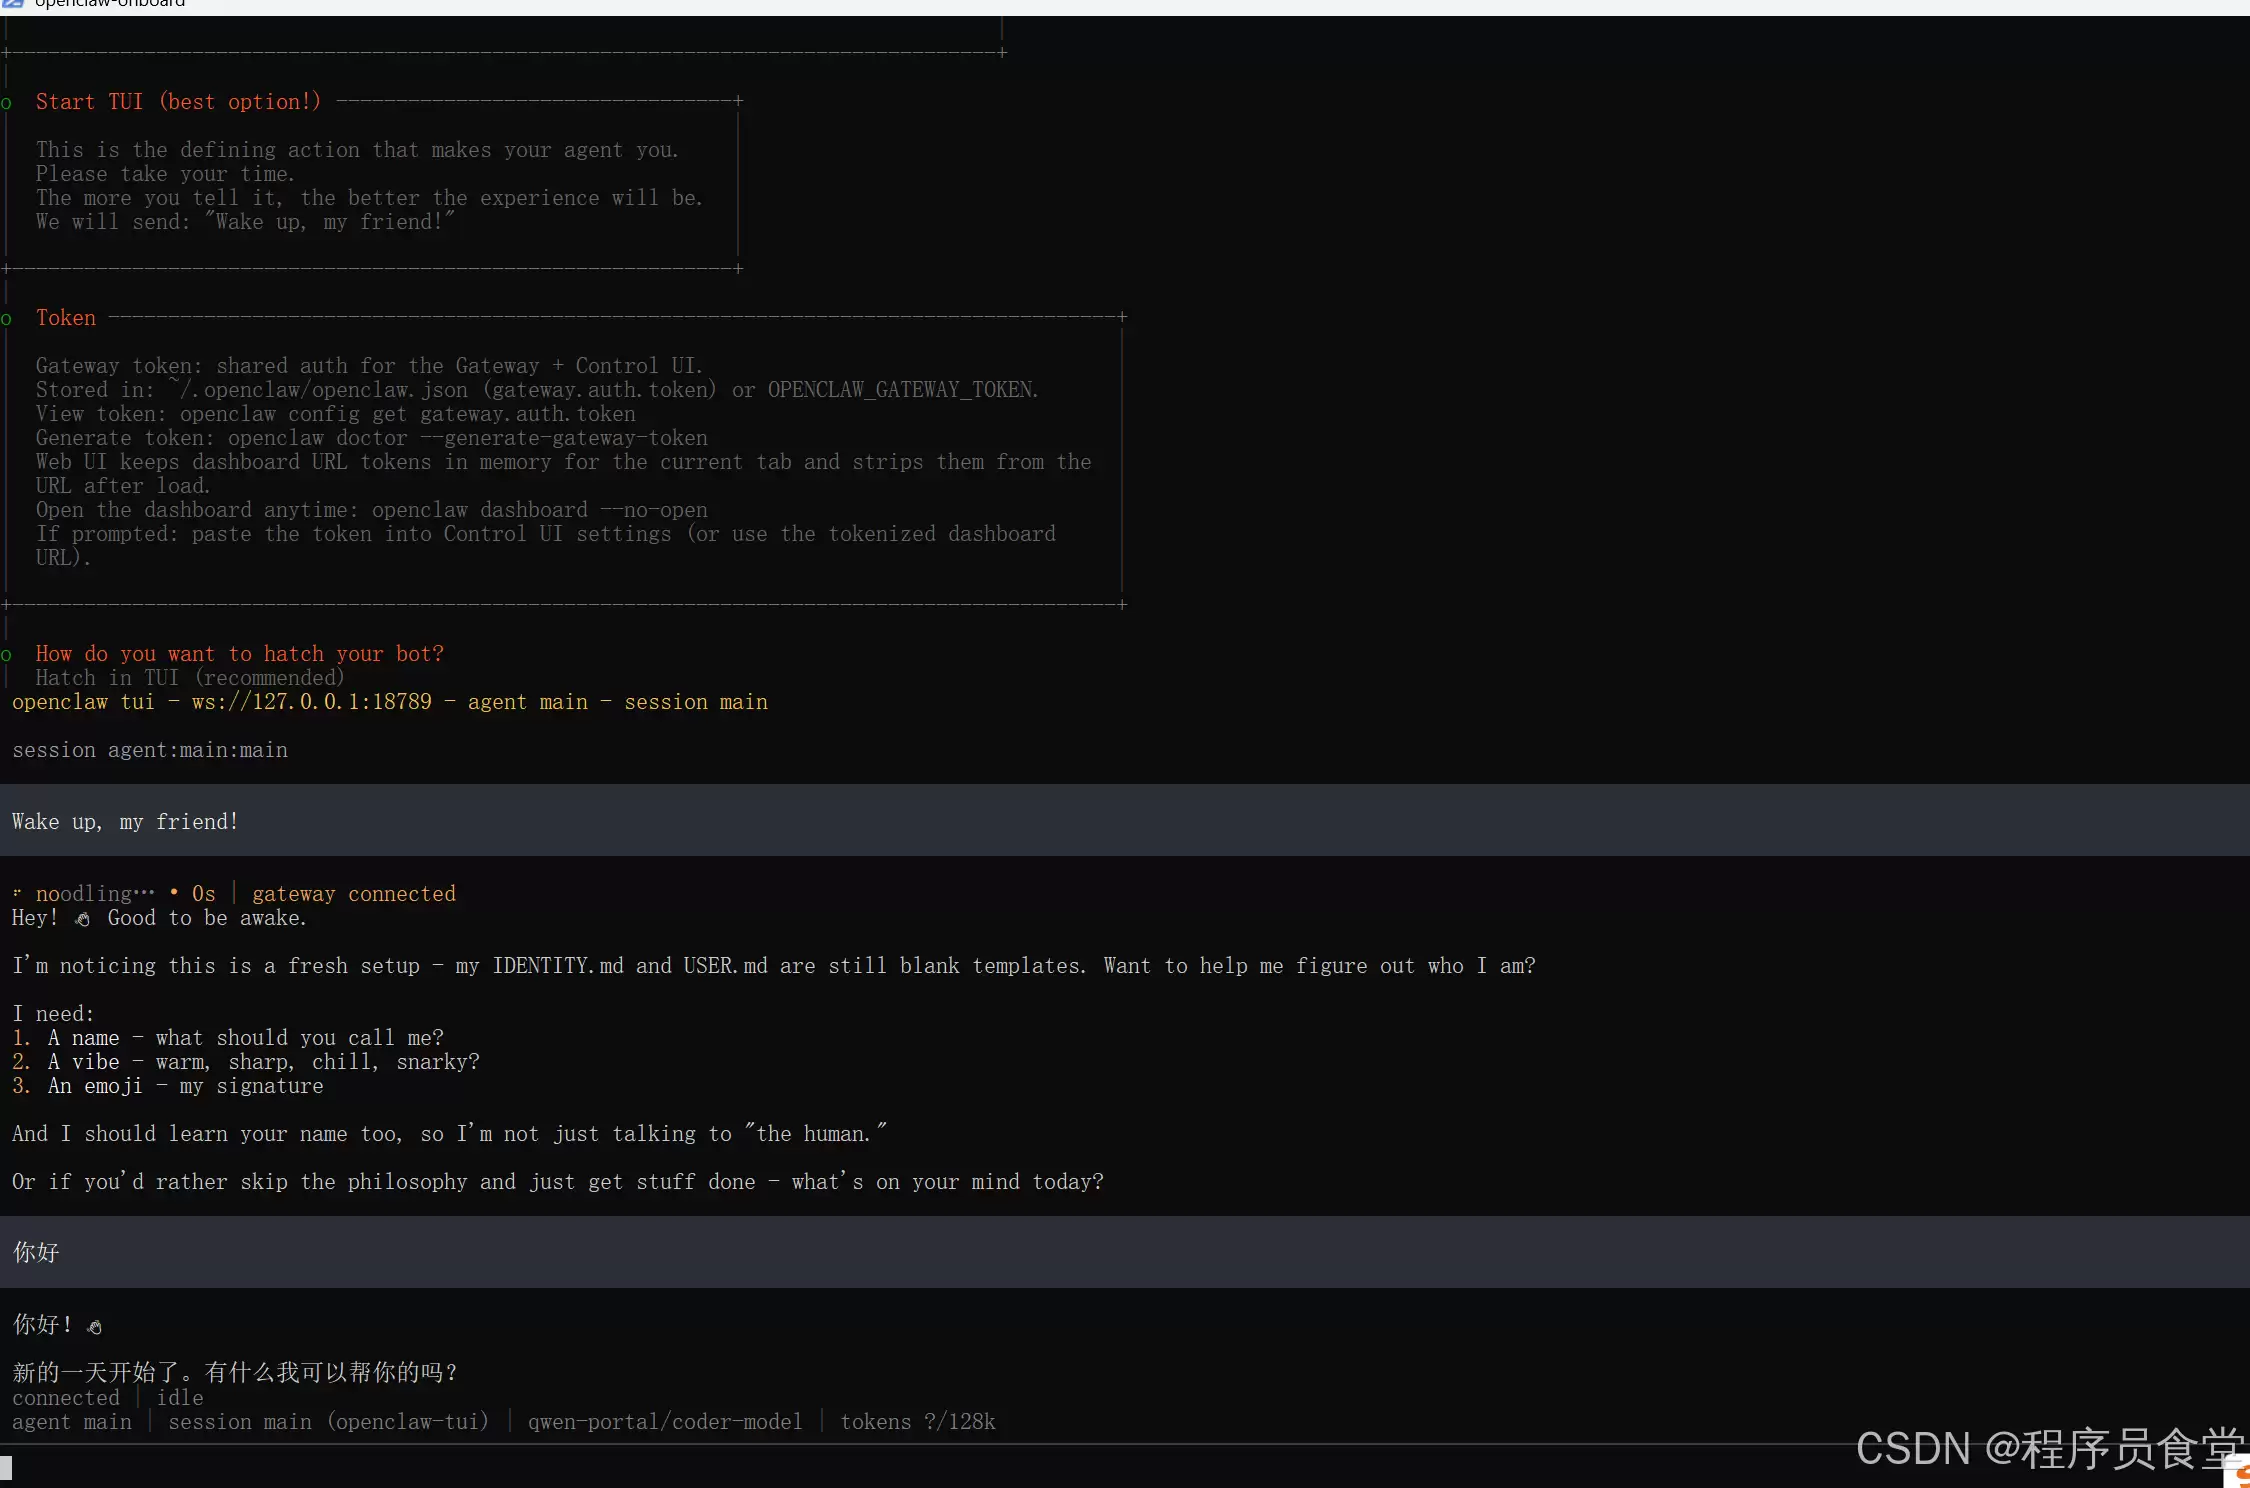Click green circle marker beside Start TUI
Screen dimensions: 2250x1488
[6, 103]
